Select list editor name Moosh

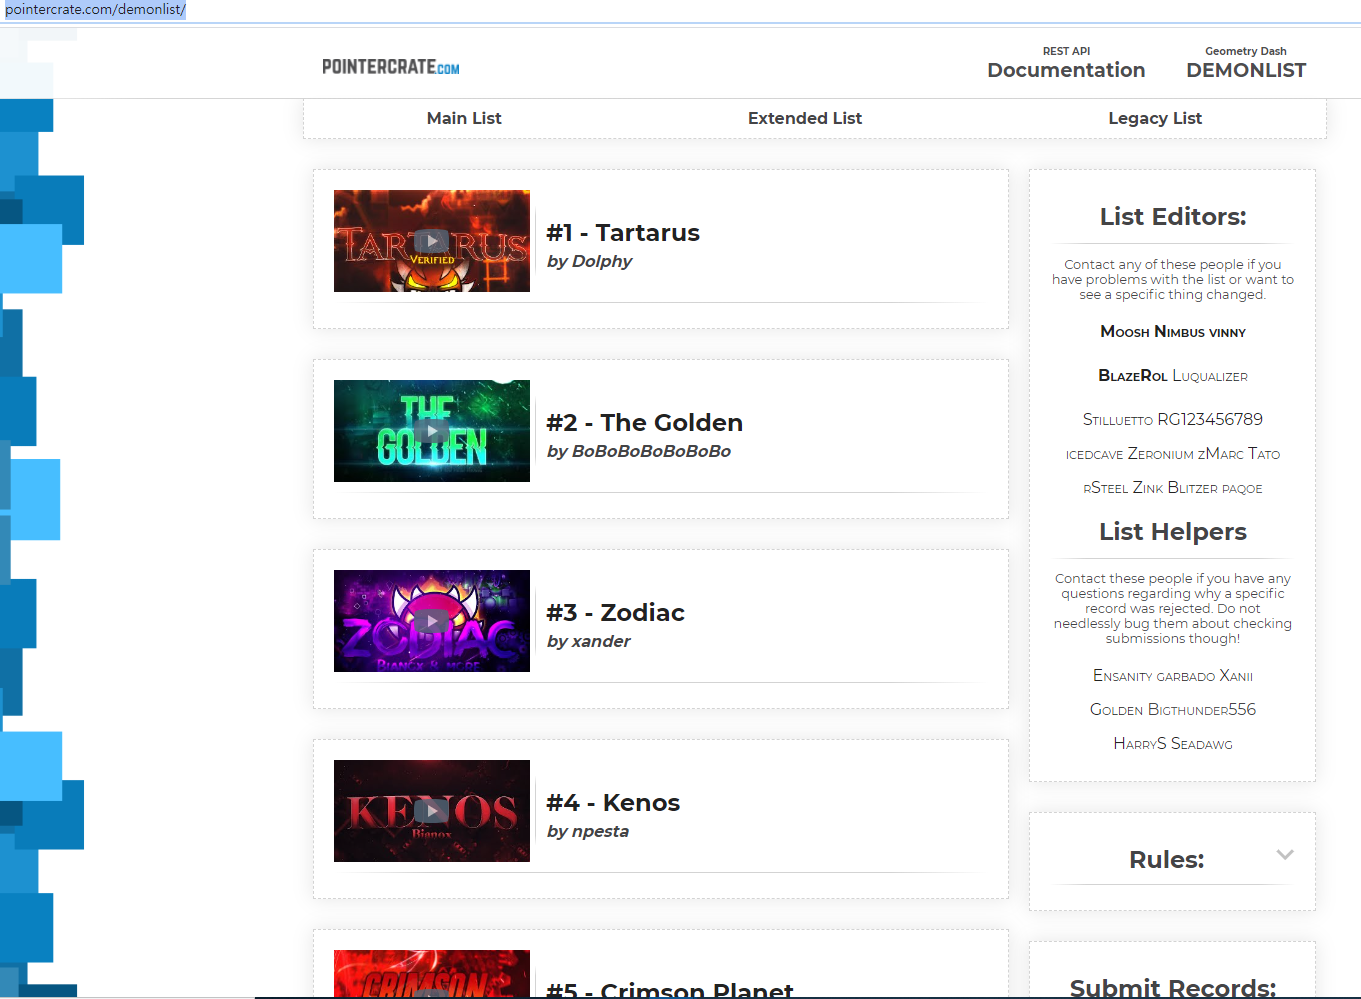pyautogui.click(x=1125, y=332)
